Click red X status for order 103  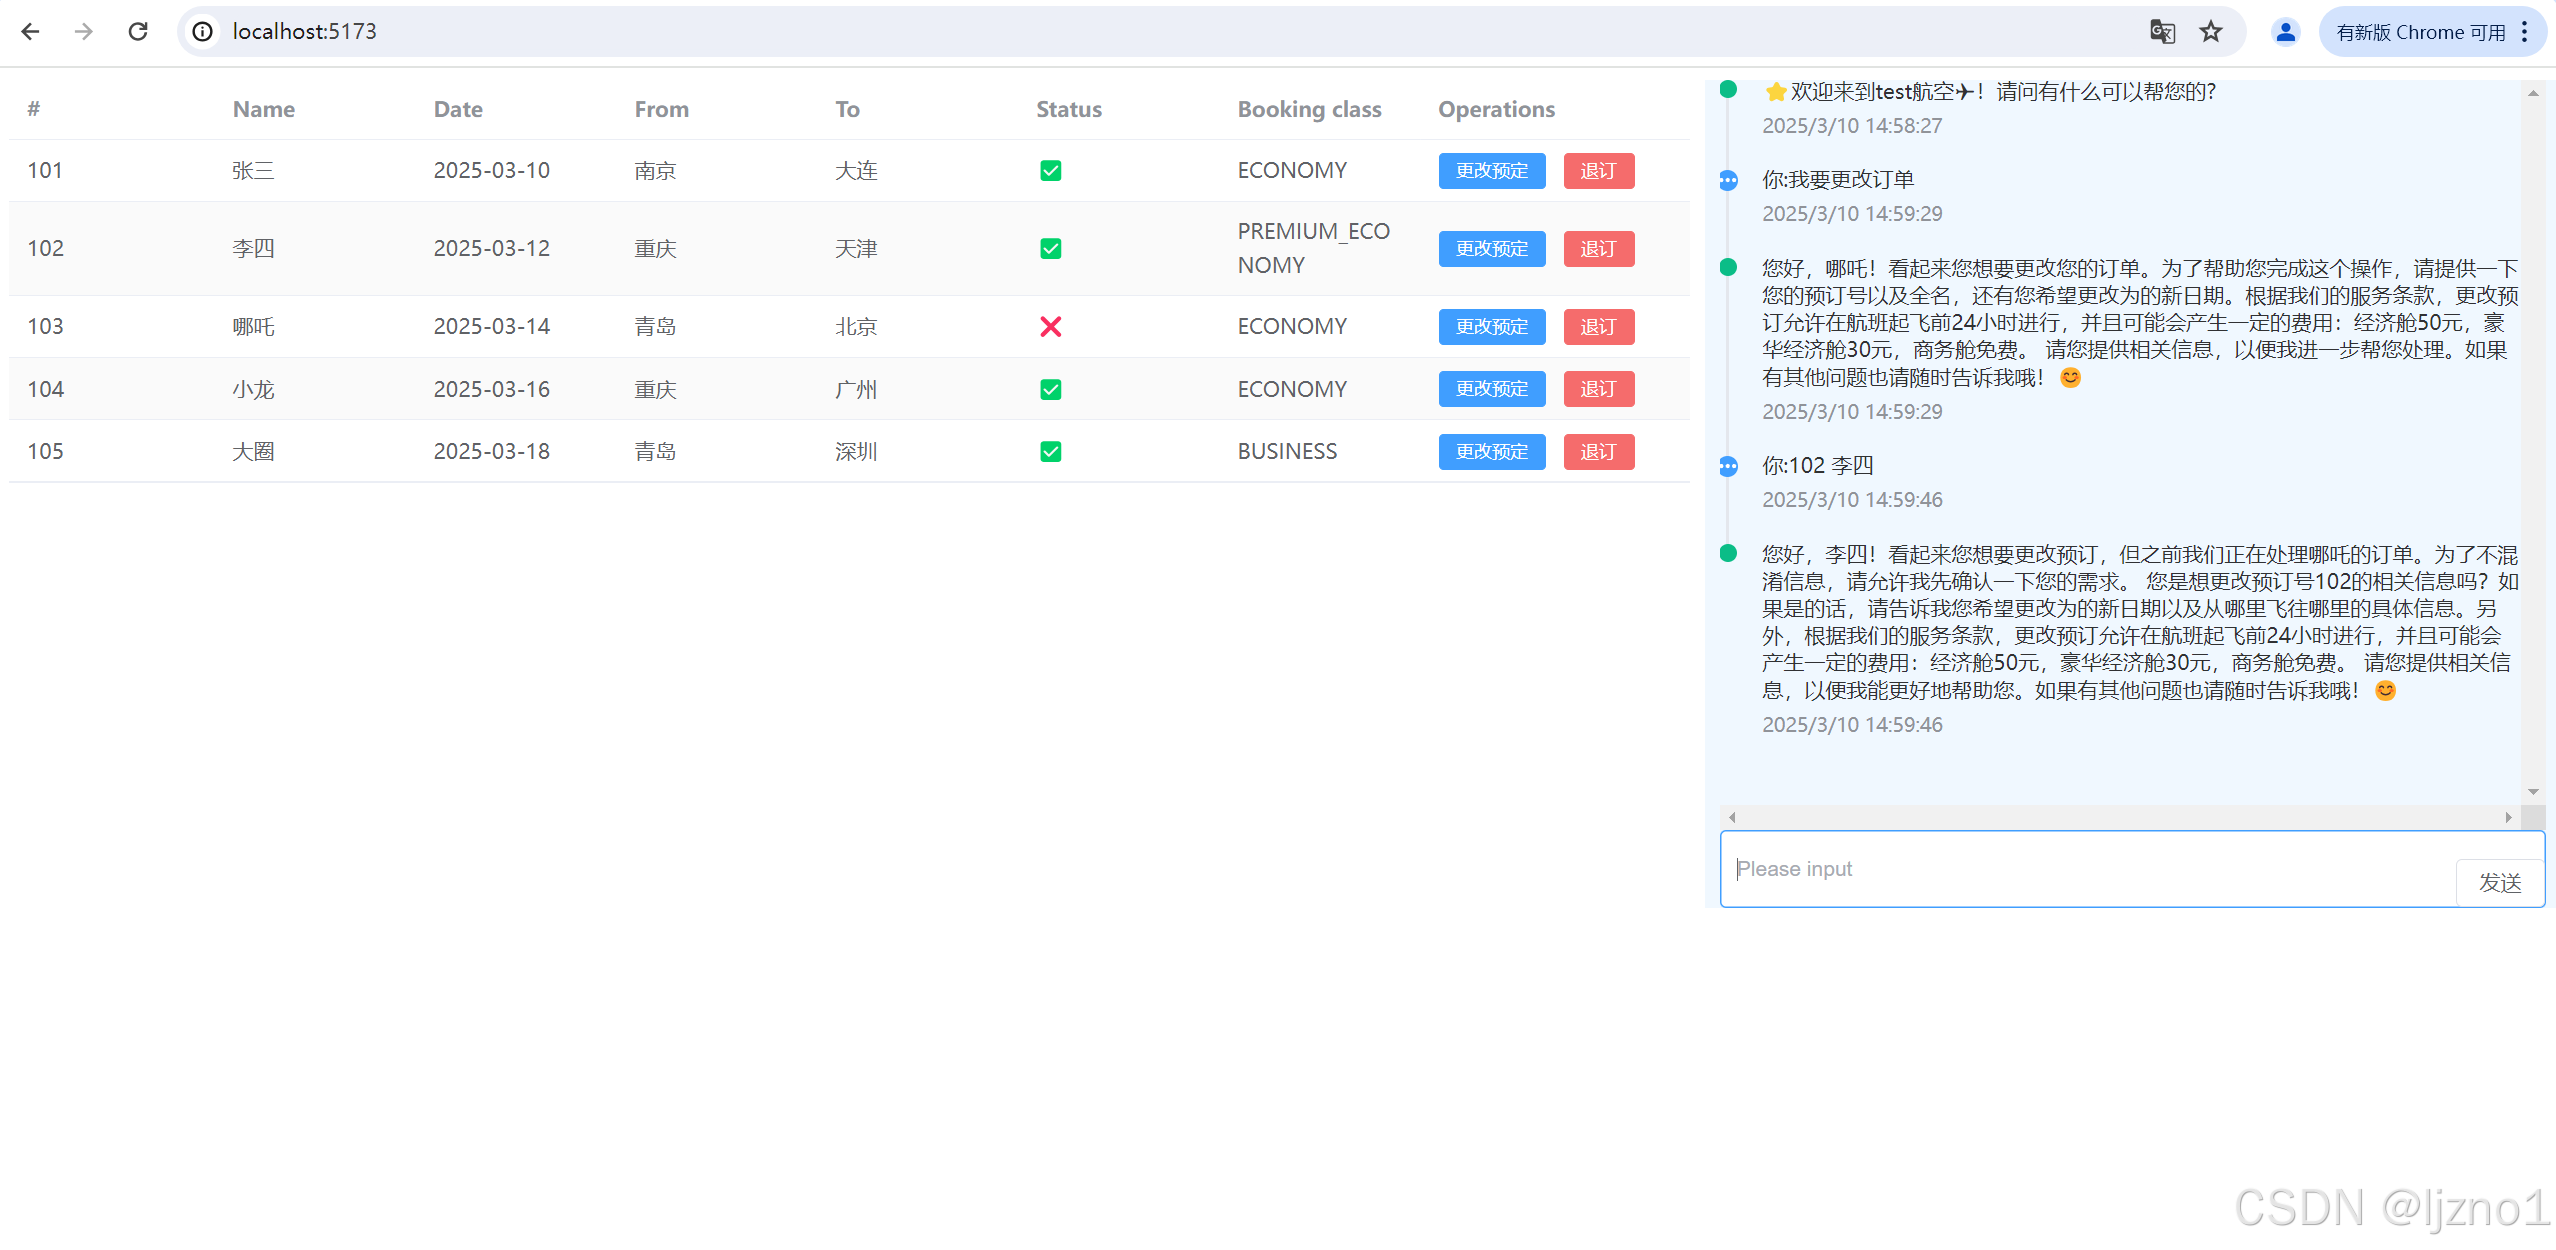1050,327
